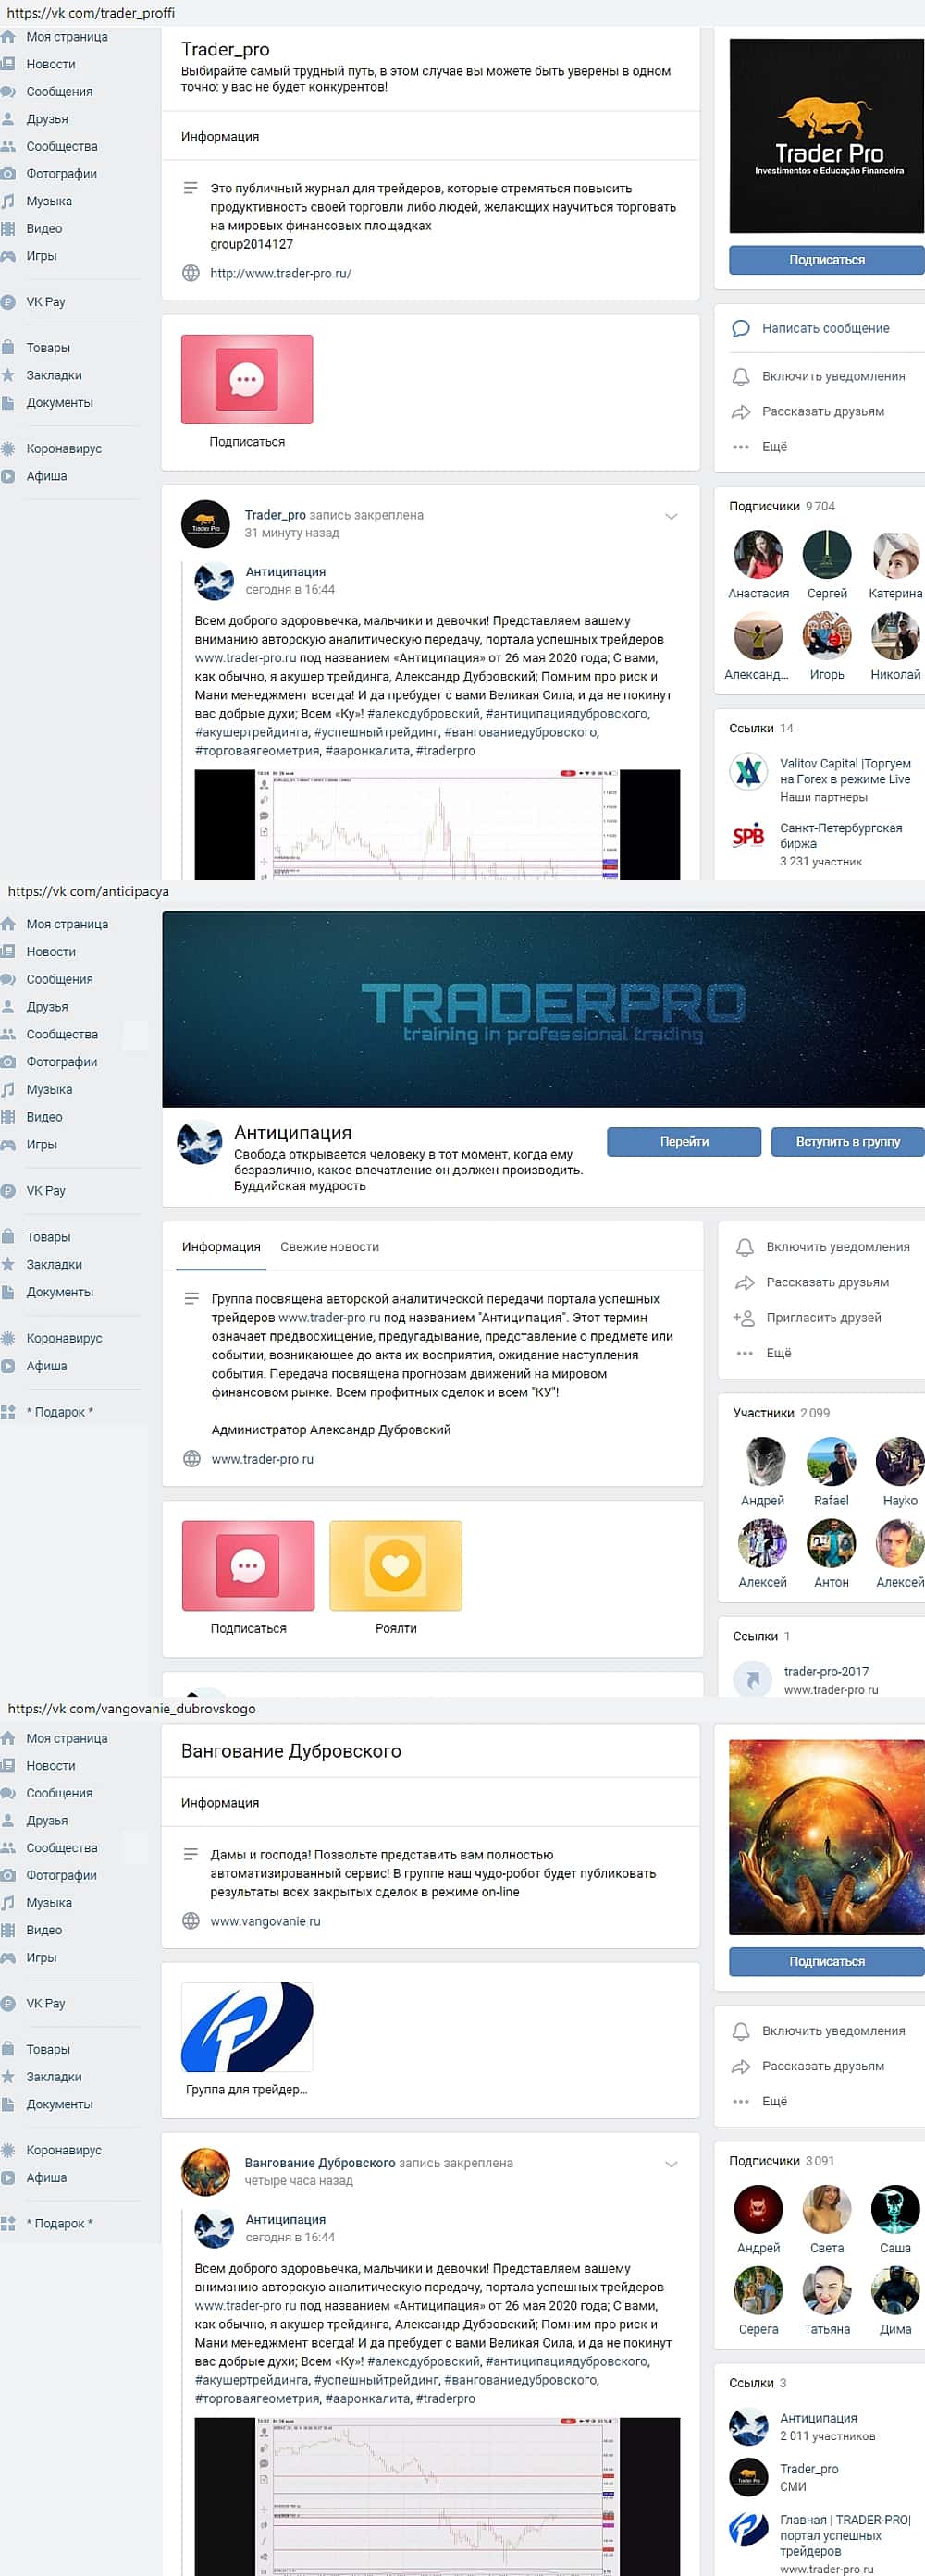Click the speech bubble icon beside Написать сообщение
Image resolution: width=925 pixels, height=2576 pixels.
coord(741,328)
